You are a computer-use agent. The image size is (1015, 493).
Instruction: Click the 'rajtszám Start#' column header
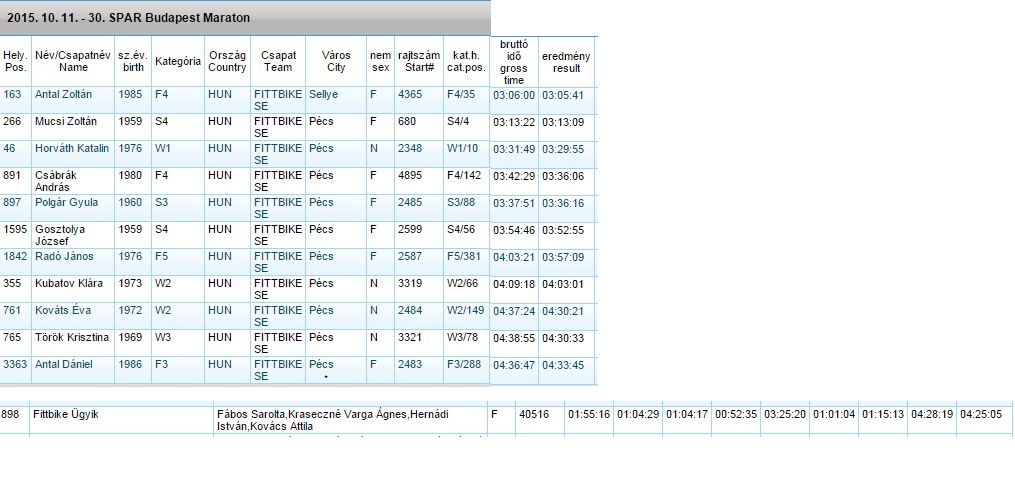pyautogui.click(x=419, y=62)
